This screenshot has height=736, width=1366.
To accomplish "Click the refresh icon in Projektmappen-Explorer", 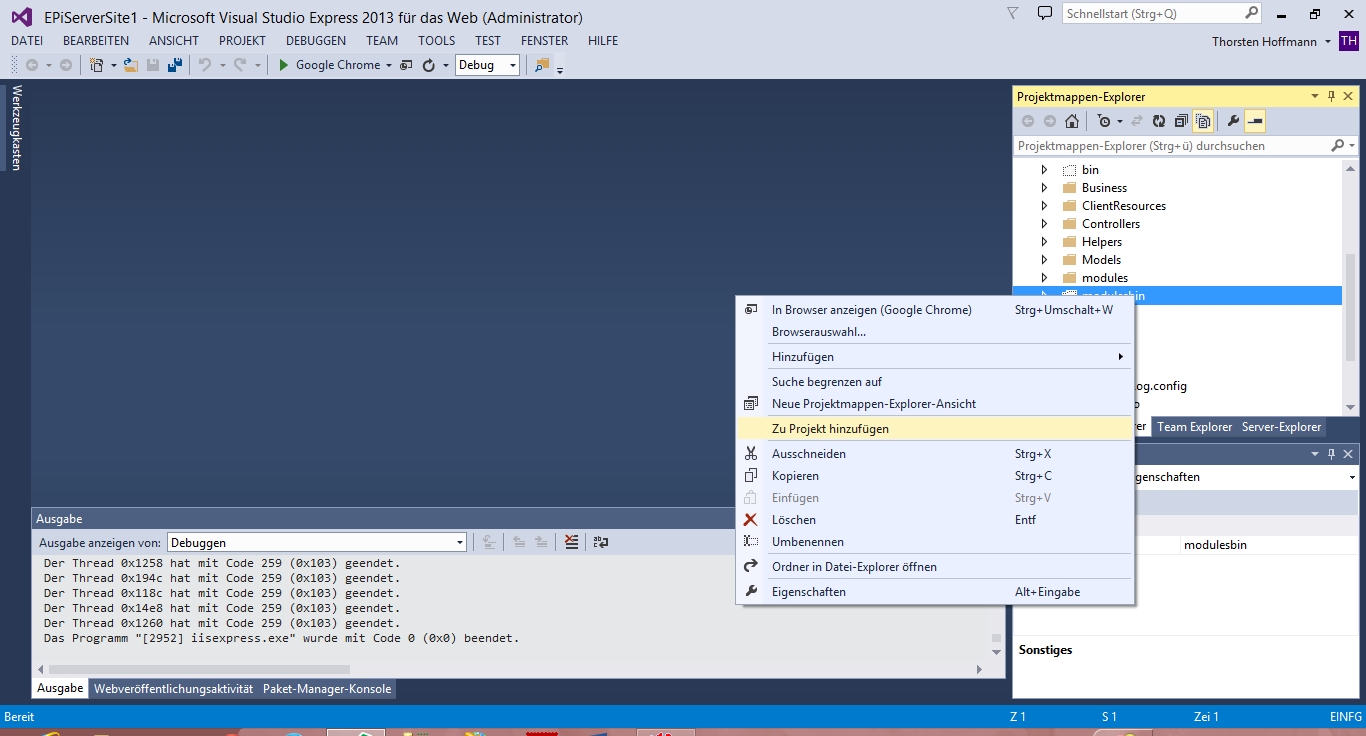I will [x=1159, y=121].
